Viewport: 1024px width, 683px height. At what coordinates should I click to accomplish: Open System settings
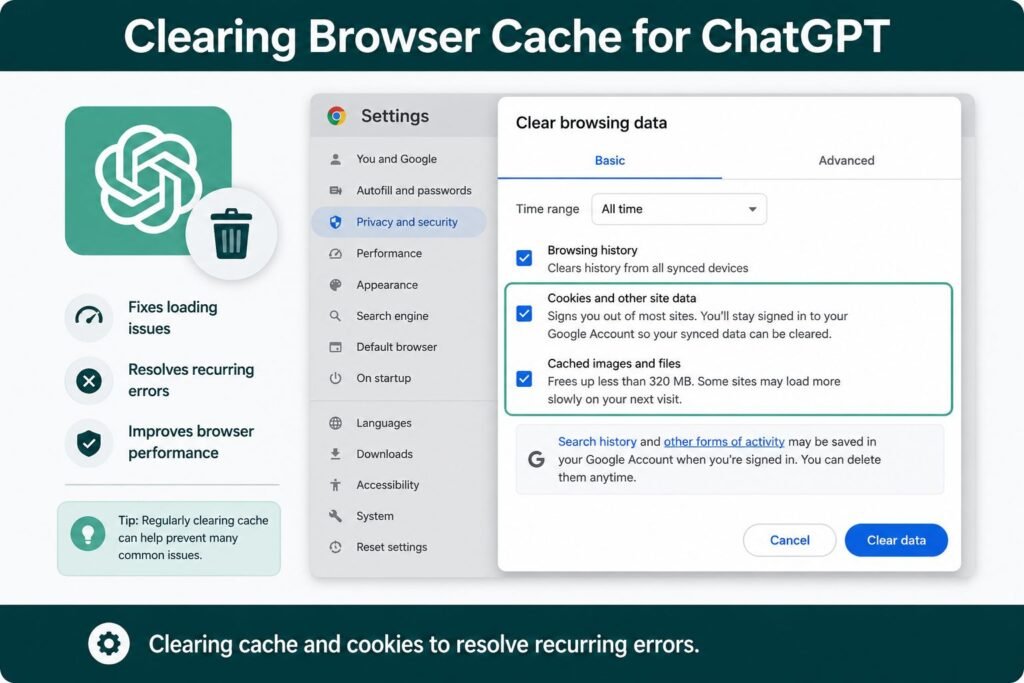[x=375, y=516]
